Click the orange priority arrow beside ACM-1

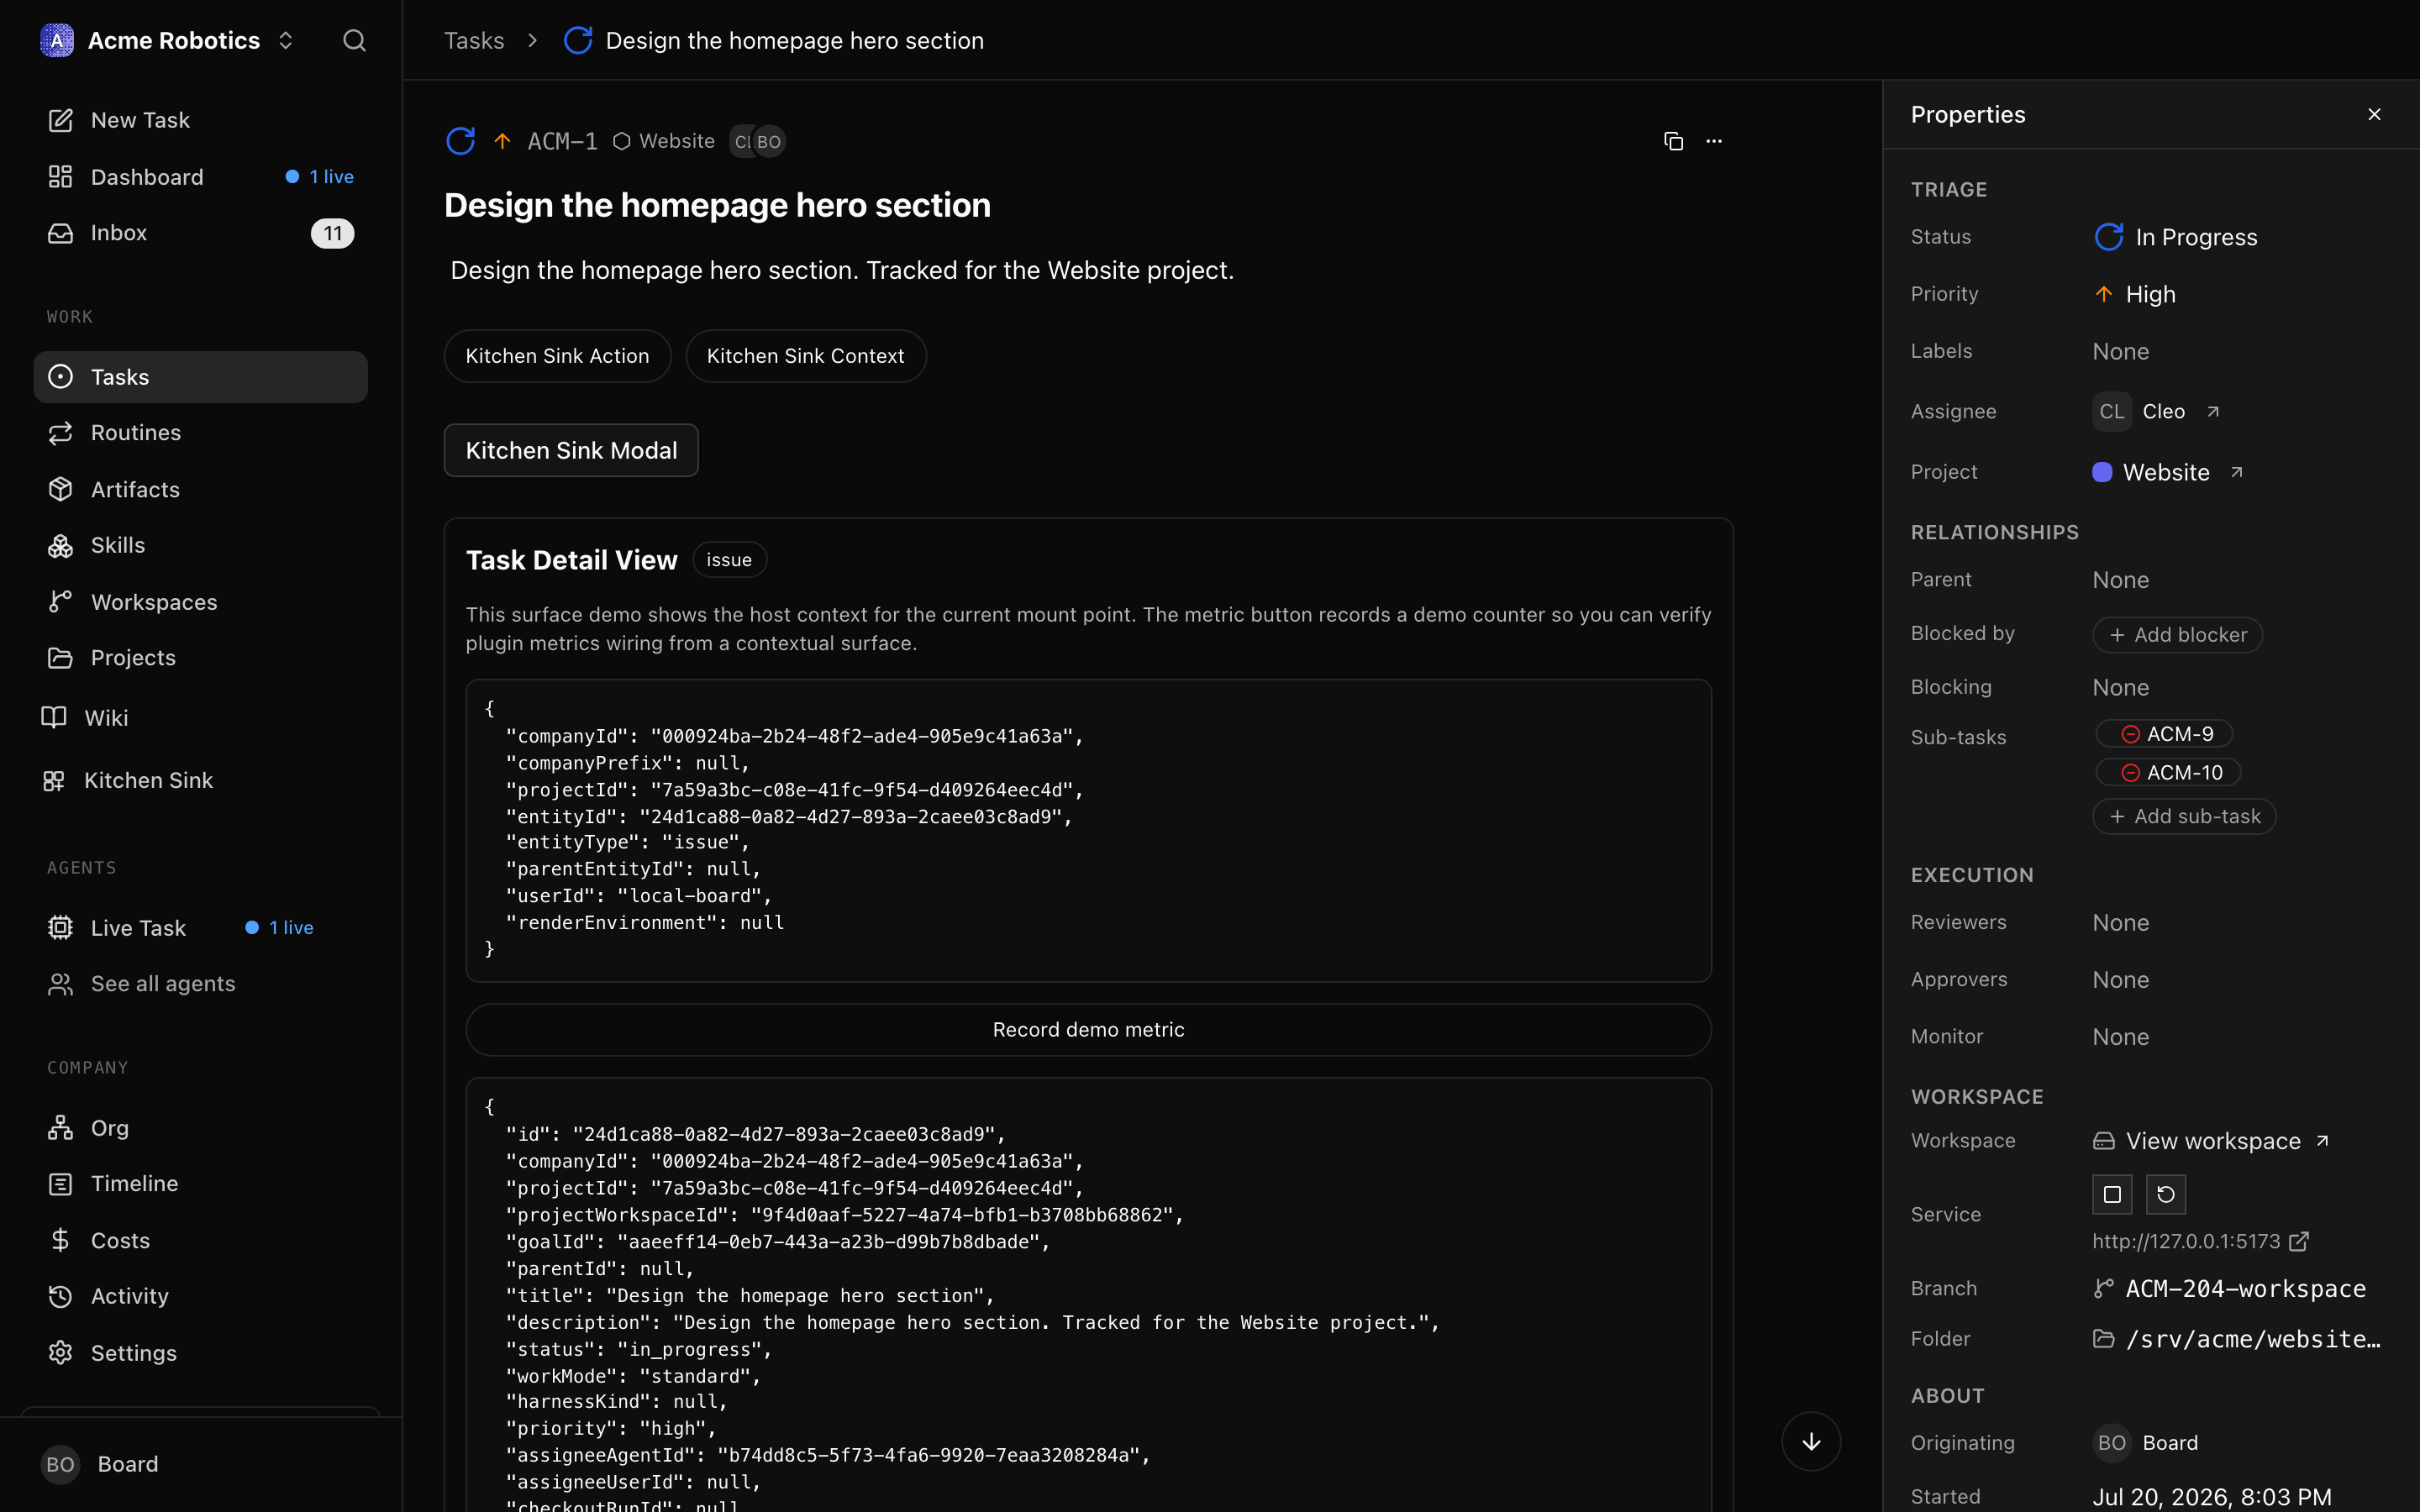point(502,141)
